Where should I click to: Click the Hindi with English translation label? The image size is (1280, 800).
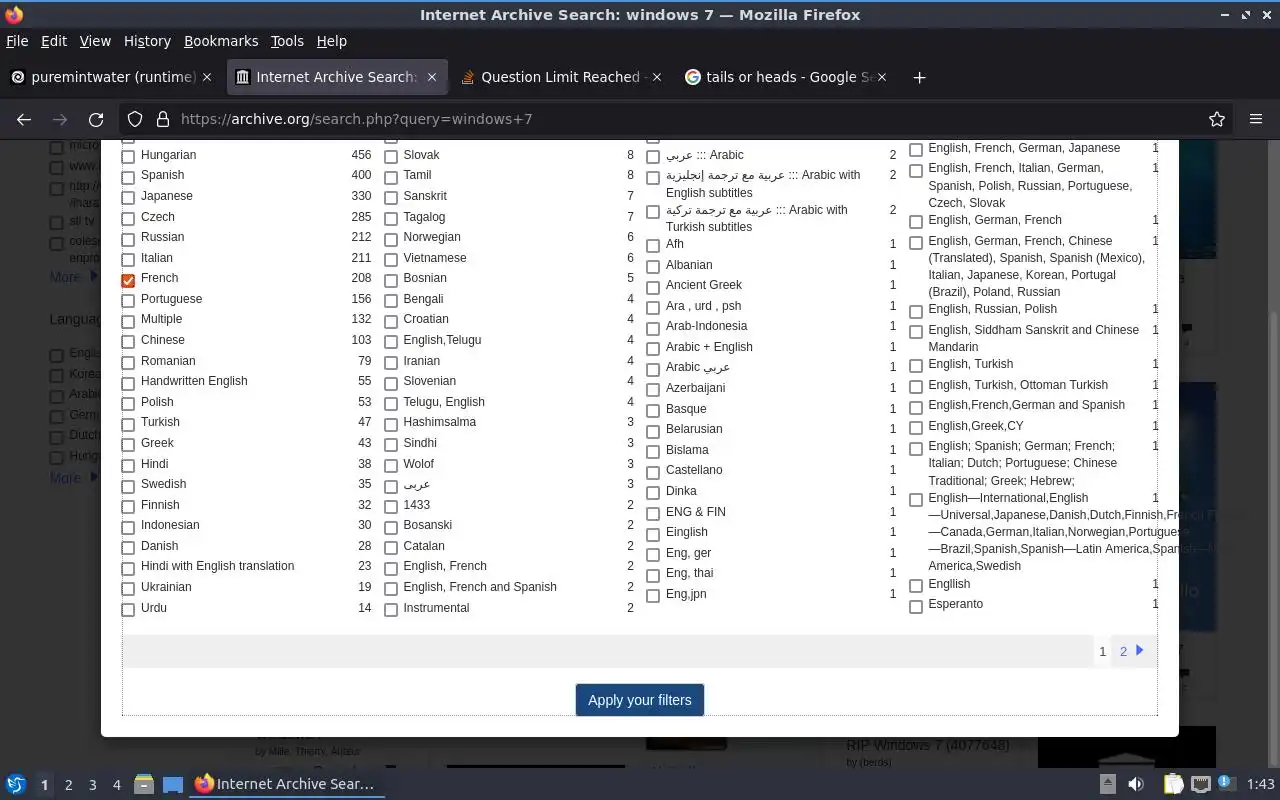pos(217,566)
